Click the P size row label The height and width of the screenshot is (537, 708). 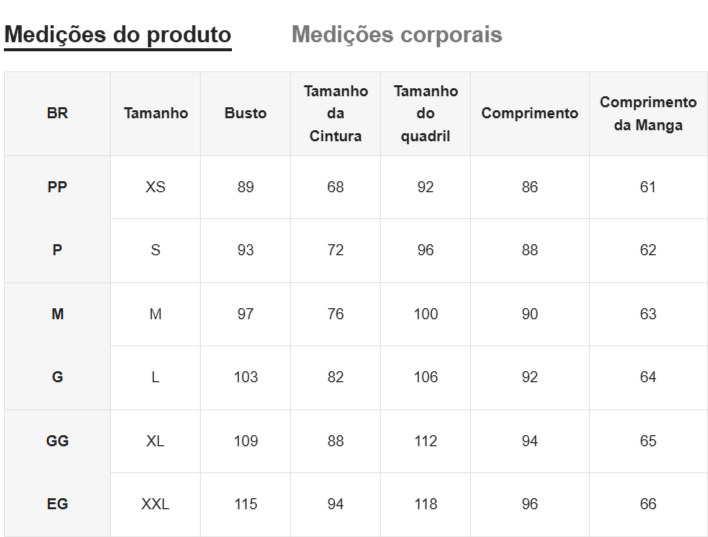[x=57, y=250]
